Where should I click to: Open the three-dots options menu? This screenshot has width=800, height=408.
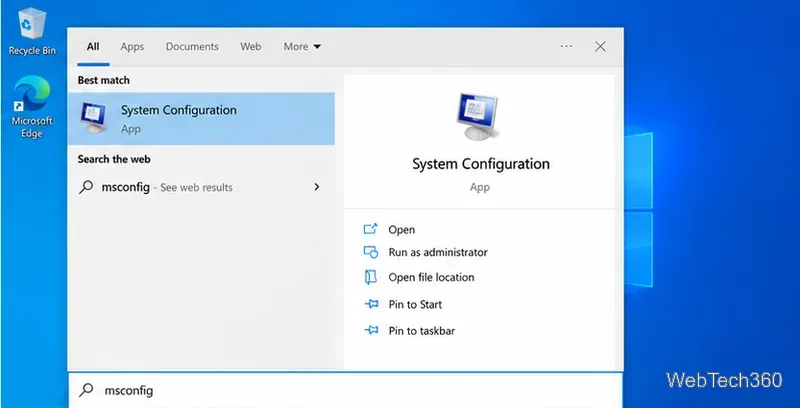click(566, 46)
